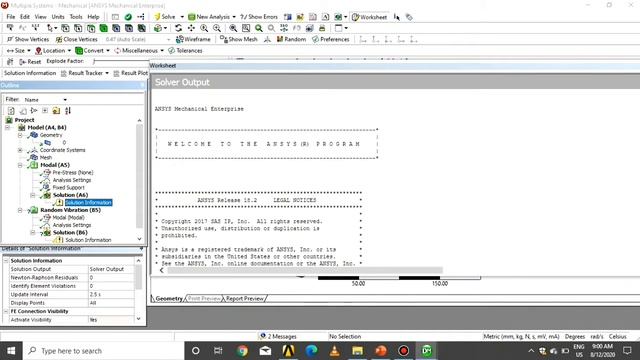Click the box zoom icon

coord(246,28)
